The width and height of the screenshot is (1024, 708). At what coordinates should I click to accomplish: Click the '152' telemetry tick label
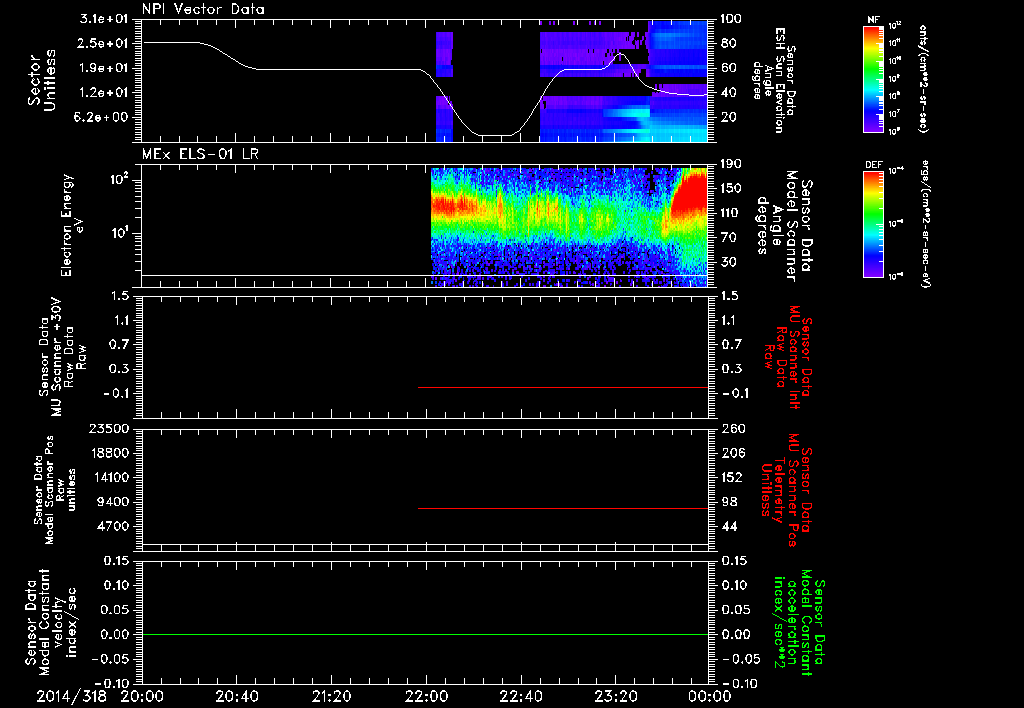[x=733, y=477]
